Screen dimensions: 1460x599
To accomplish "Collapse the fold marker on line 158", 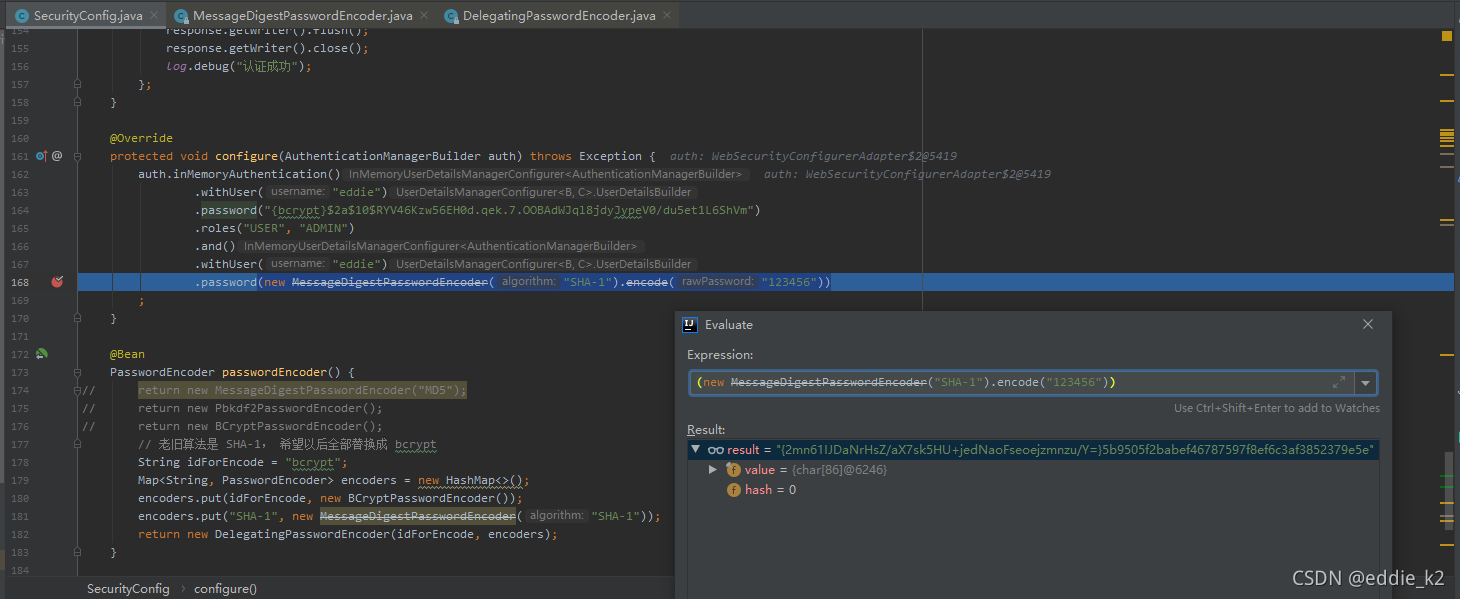I will click(77, 102).
